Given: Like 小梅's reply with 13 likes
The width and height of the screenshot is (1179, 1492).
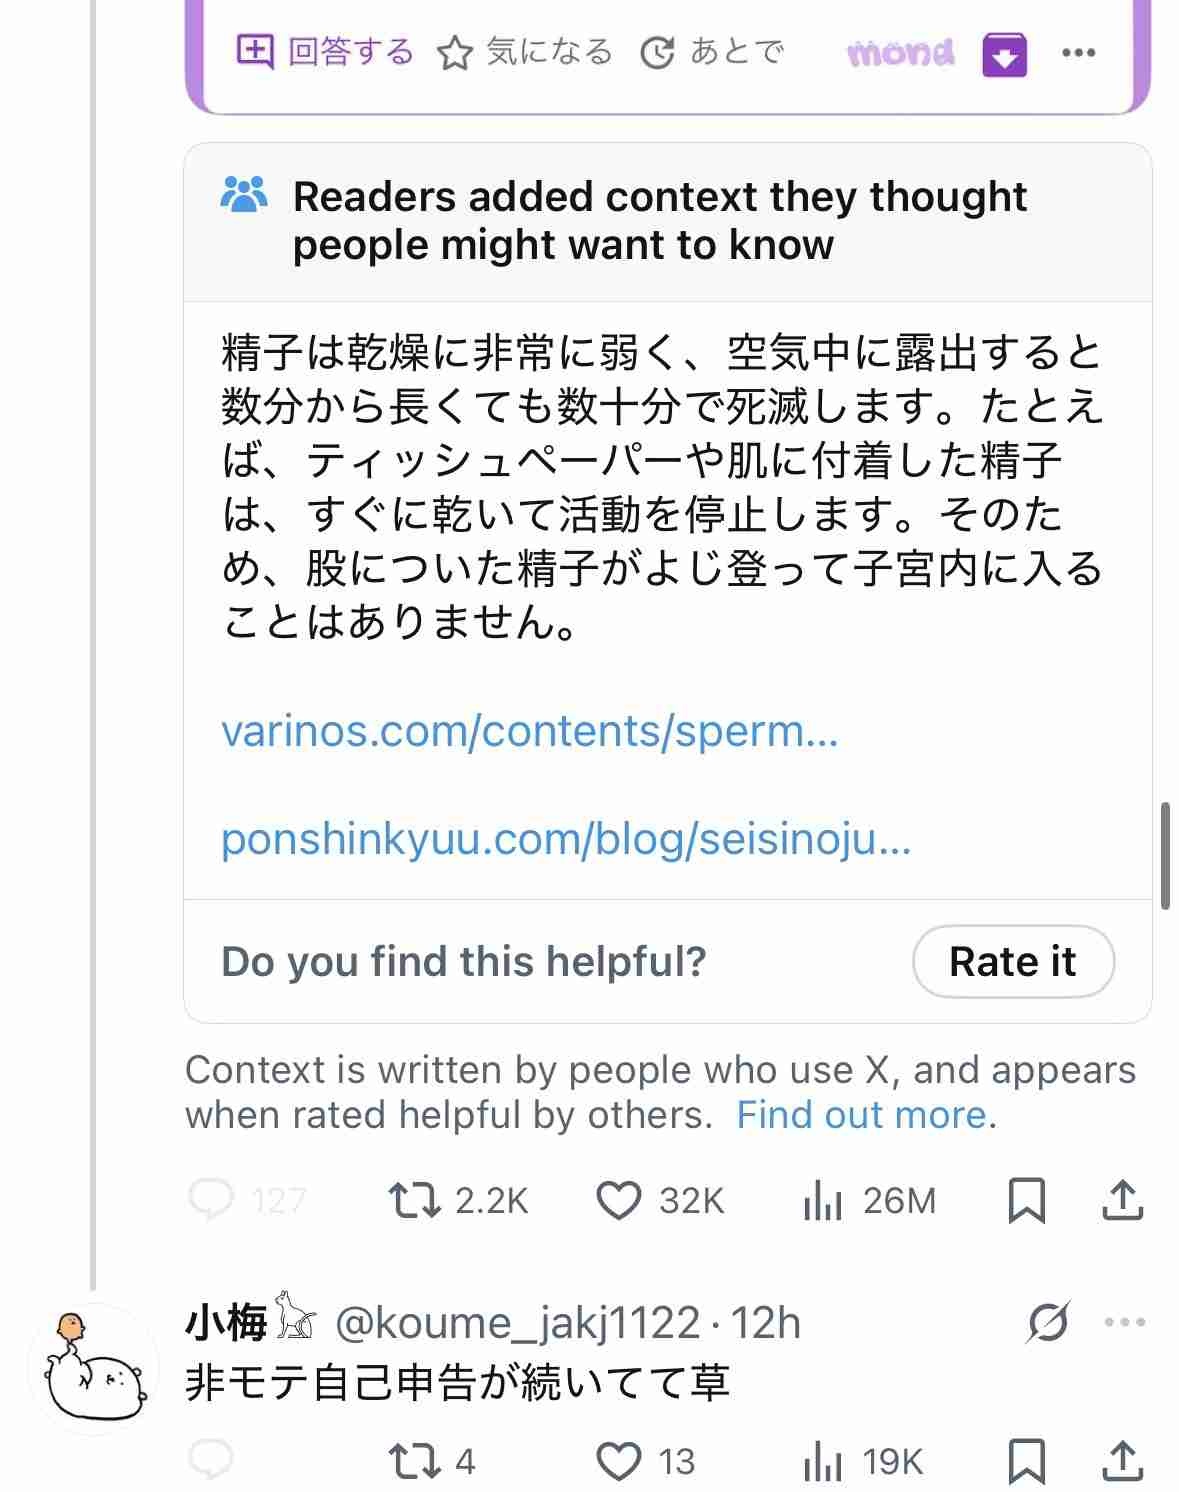Looking at the screenshot, I should tap(619, 1461).
